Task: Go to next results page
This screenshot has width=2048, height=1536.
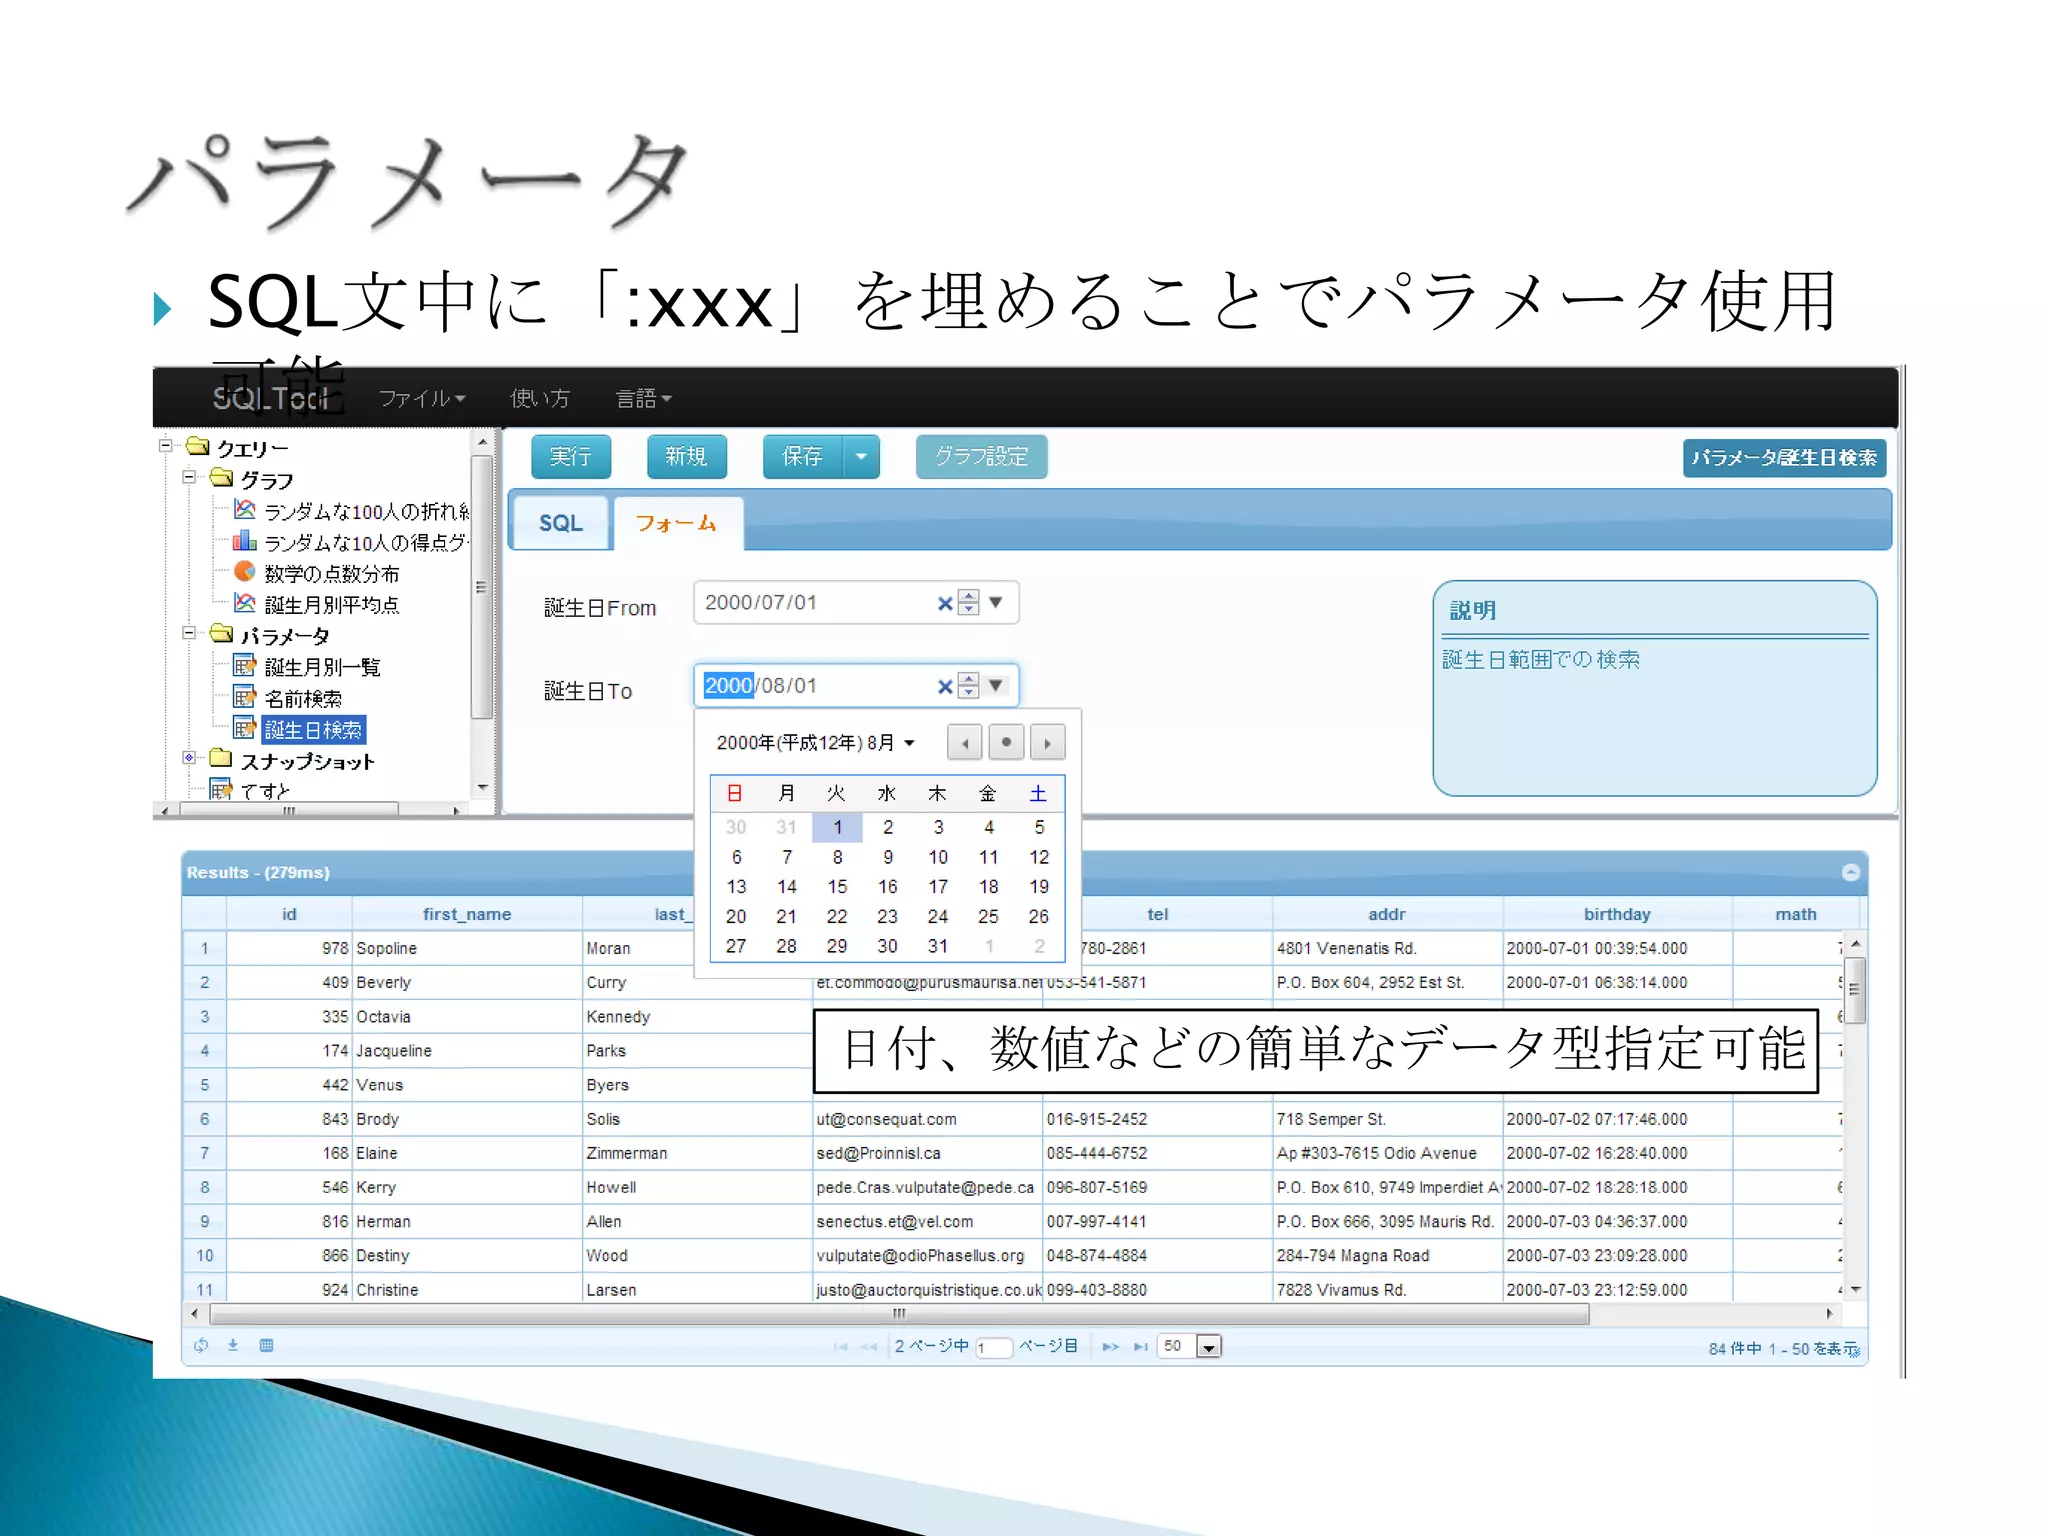Action: (1110, 1347)
